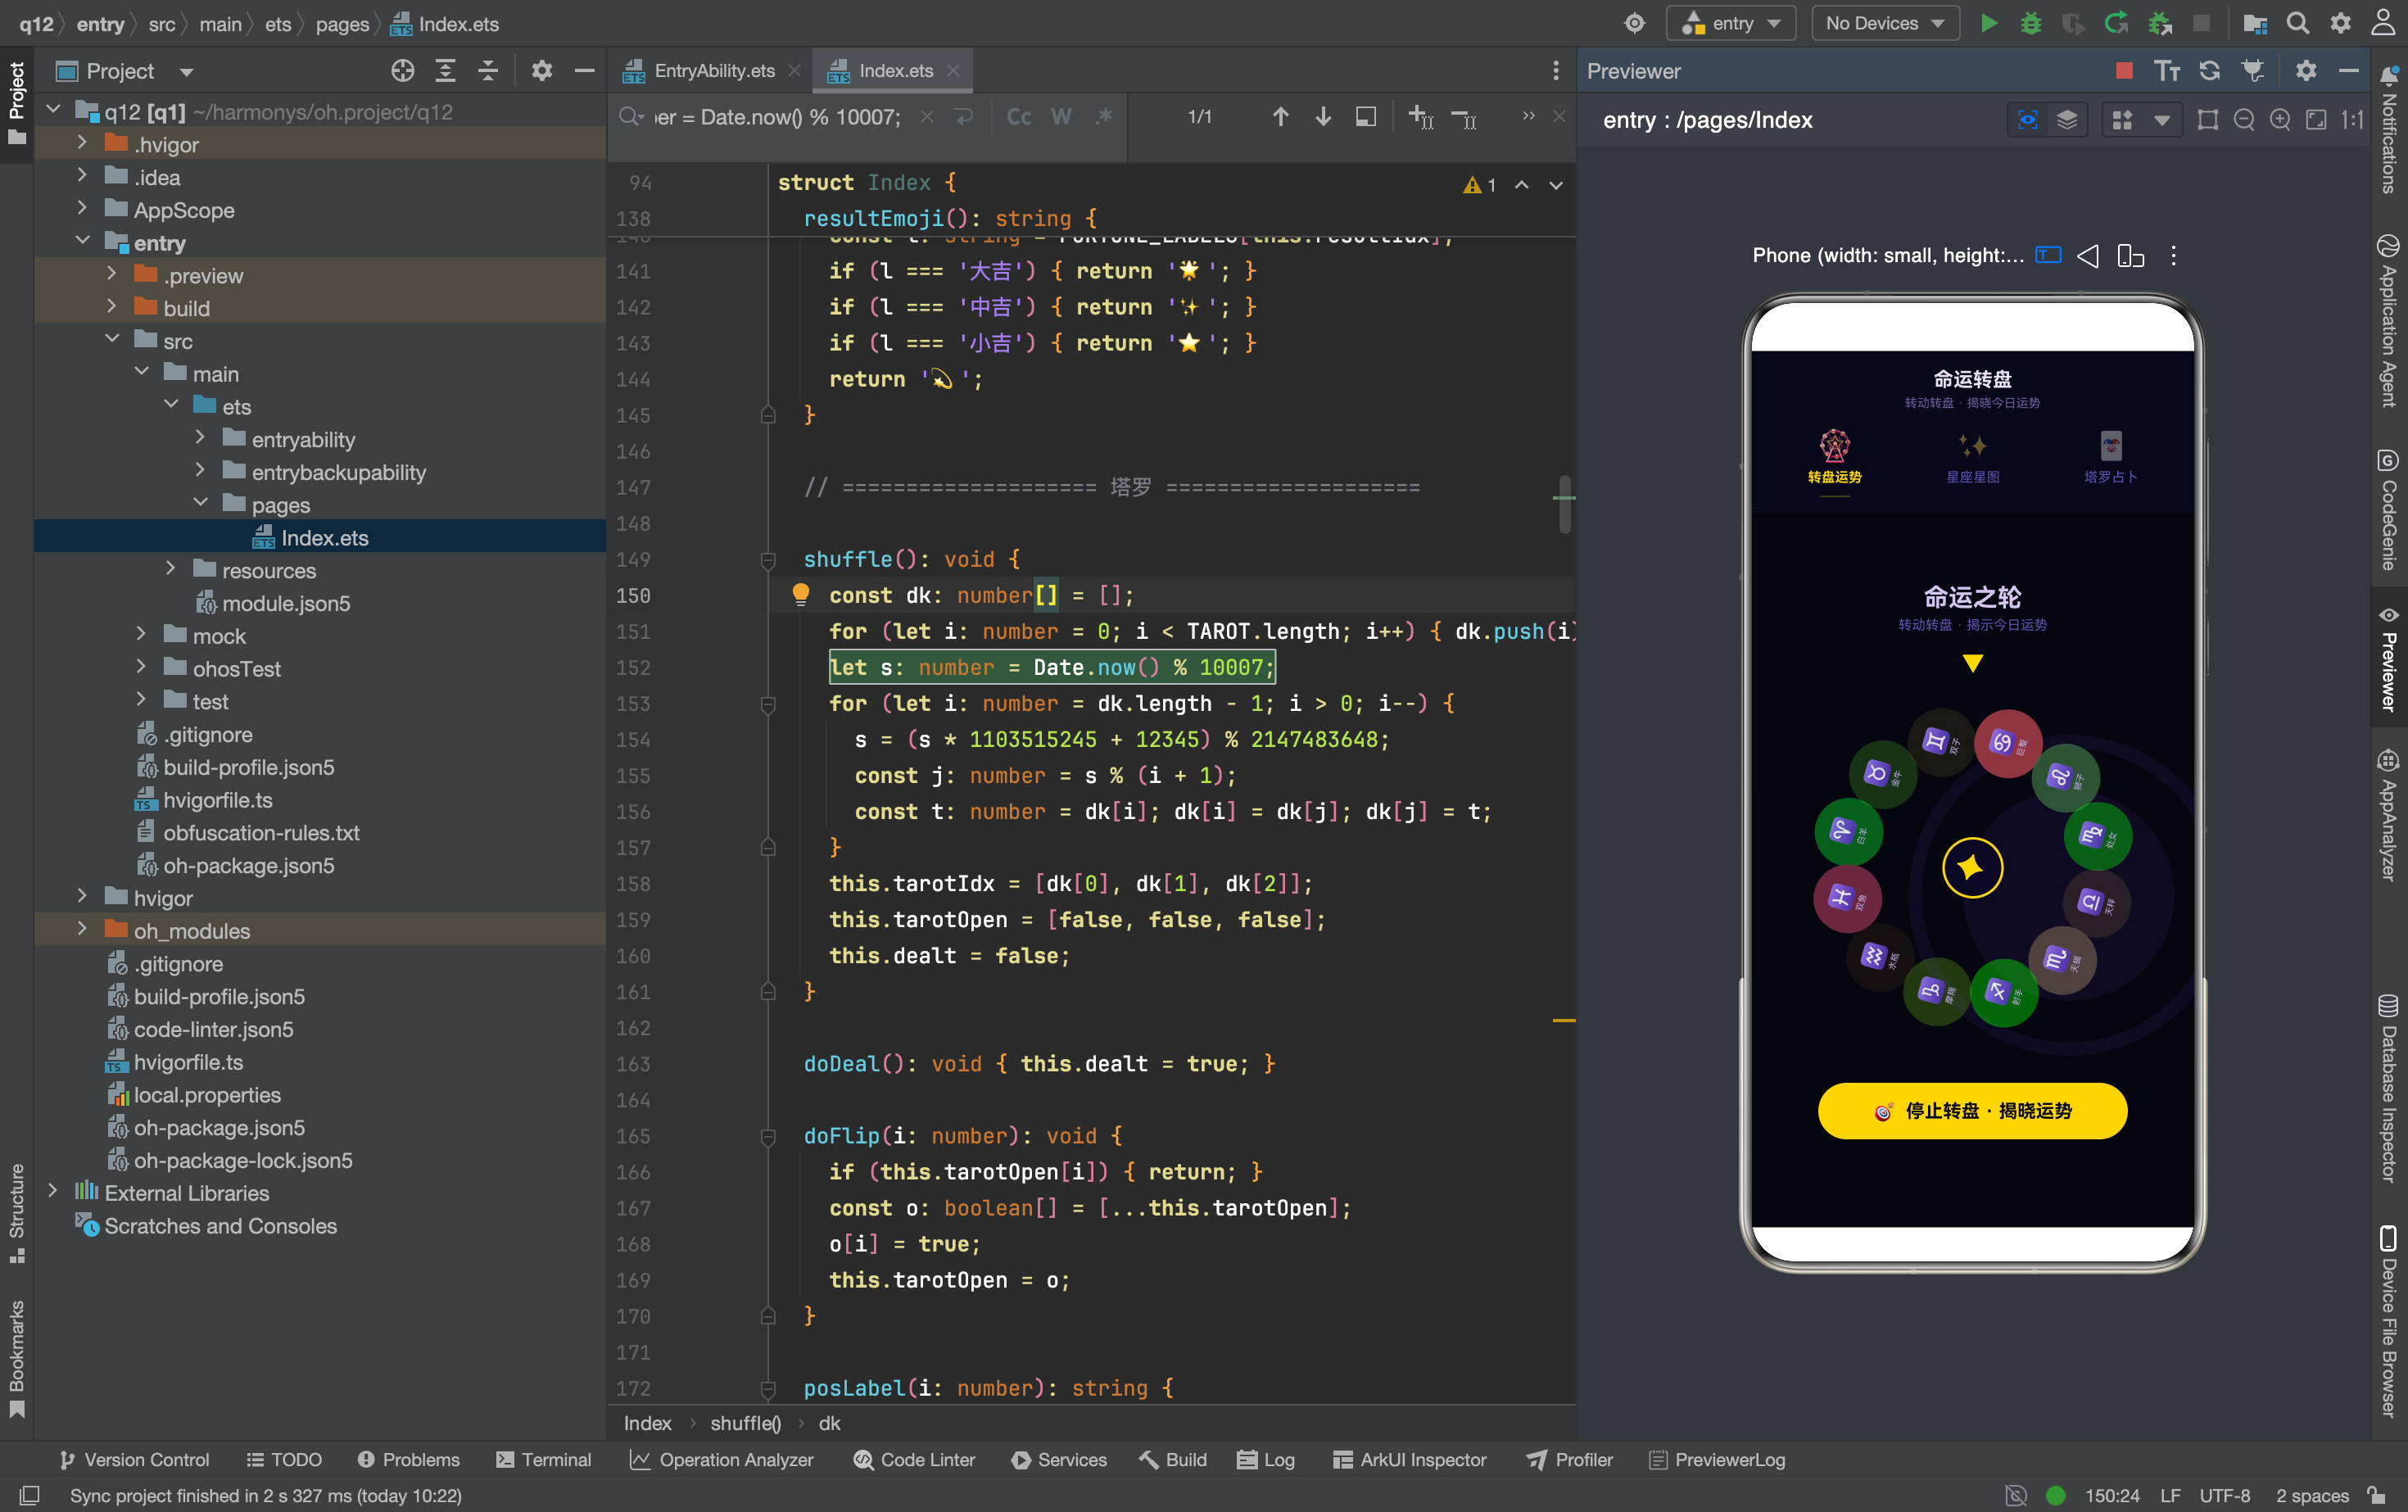This screenshot has height=1512, width=2408.
Task: Click 塔罗占卜 tab in the phone preview
Action: coord(2110,458)
